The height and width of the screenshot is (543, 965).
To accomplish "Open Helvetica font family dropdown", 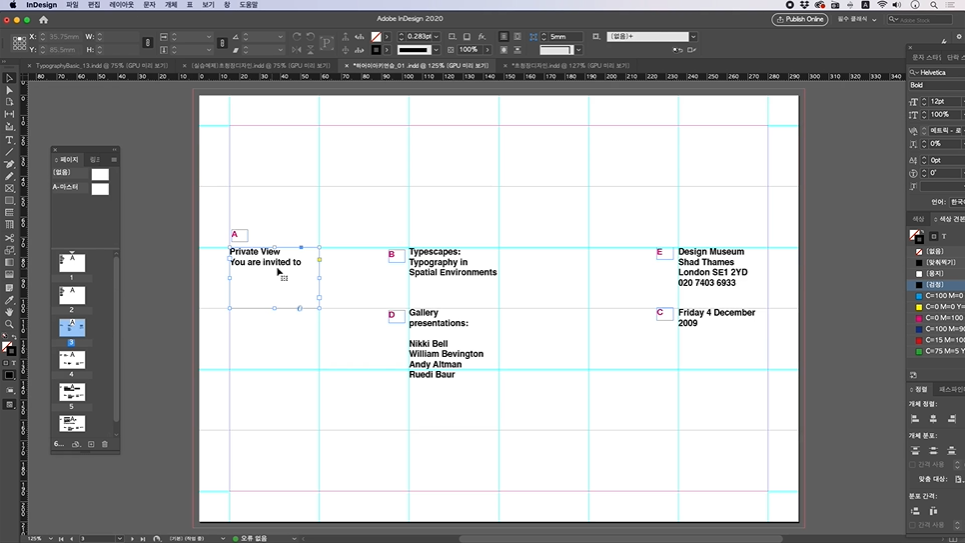I will tap(938, 73).
